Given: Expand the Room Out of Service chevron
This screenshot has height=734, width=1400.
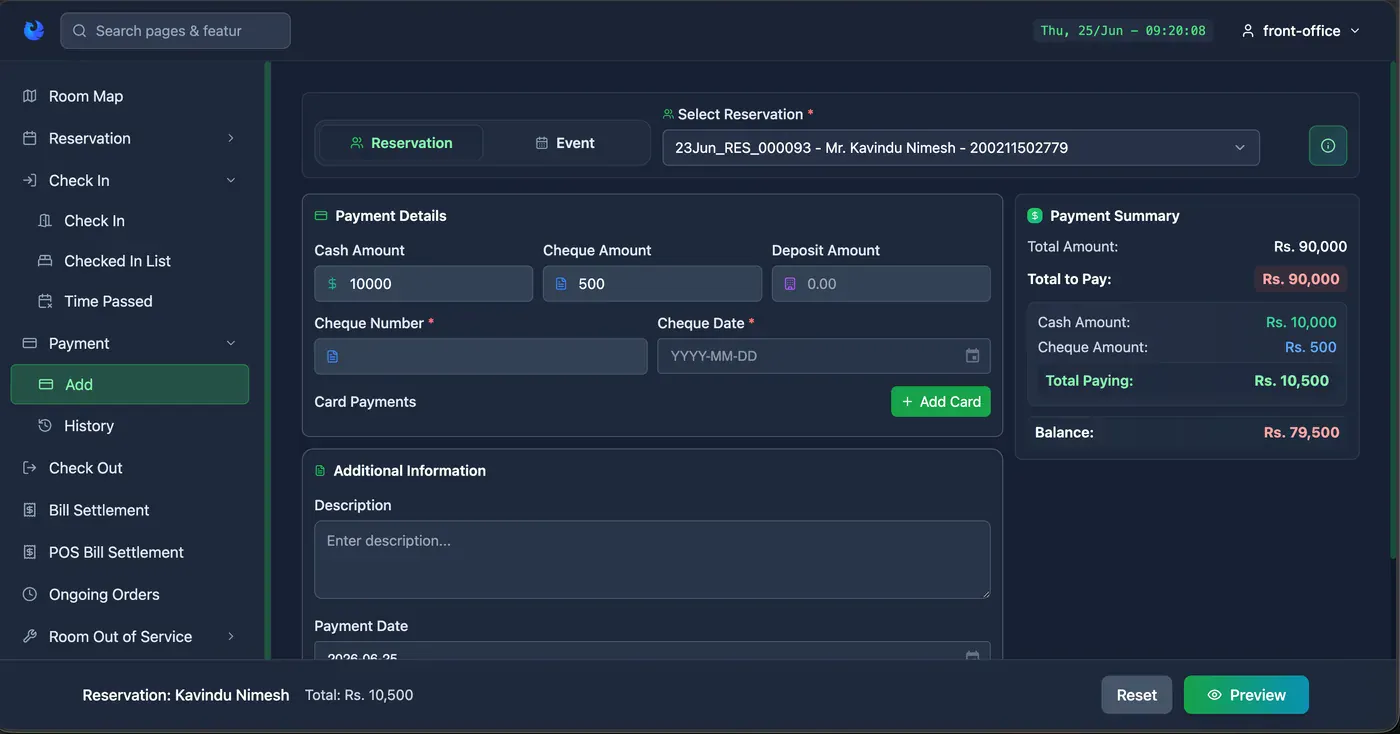Looking at the screenshot, I should 231,636.
